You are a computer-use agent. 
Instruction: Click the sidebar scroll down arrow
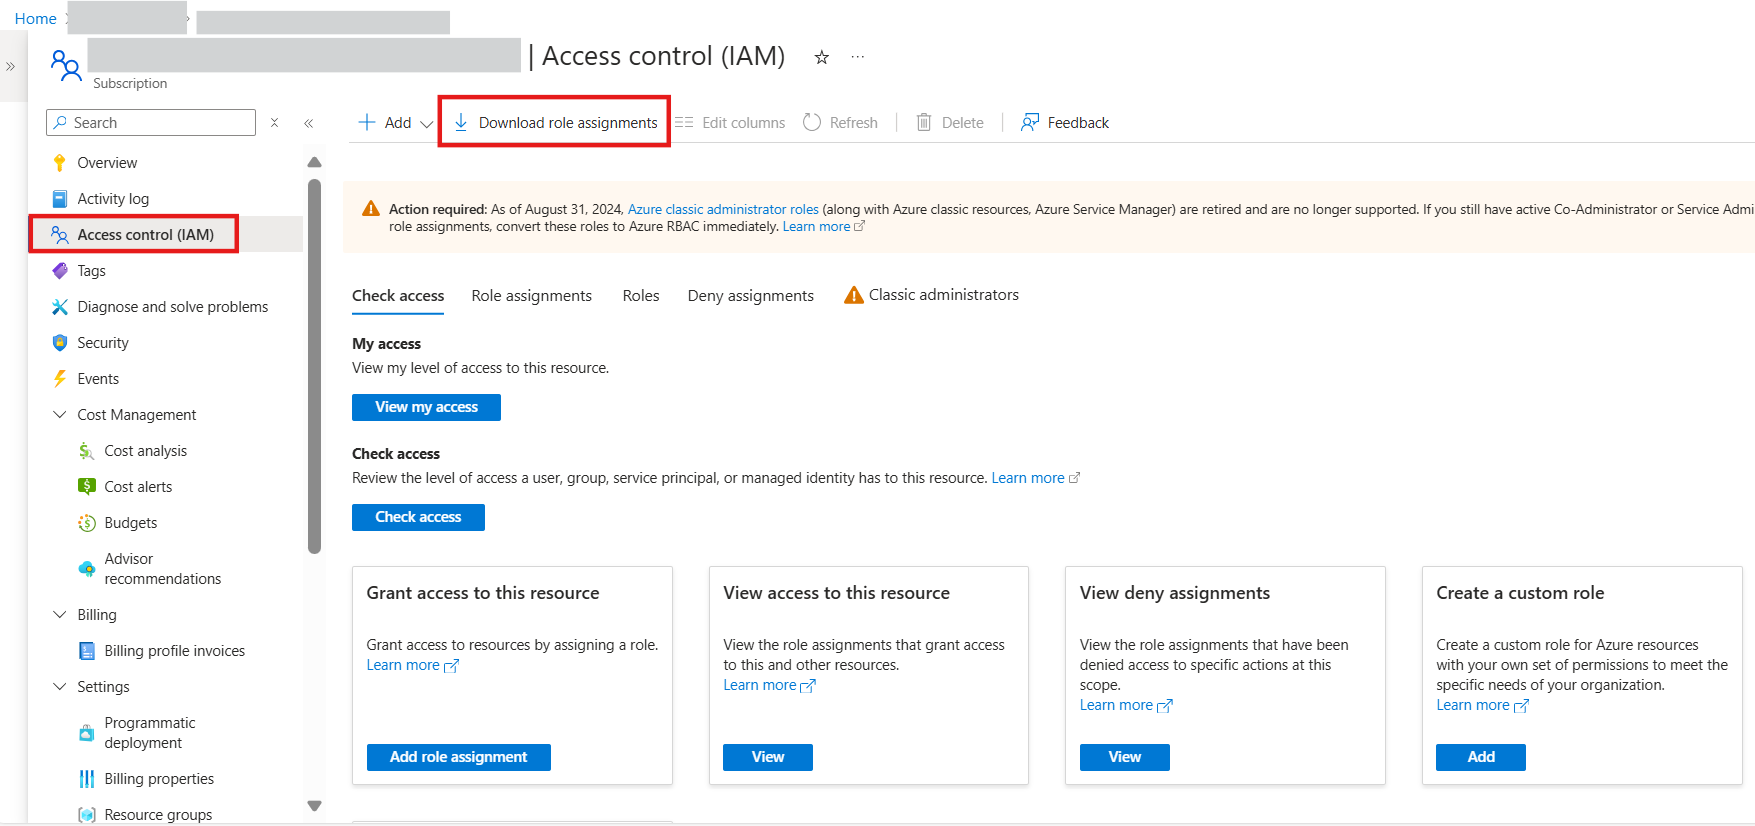[x=314, y=806]
